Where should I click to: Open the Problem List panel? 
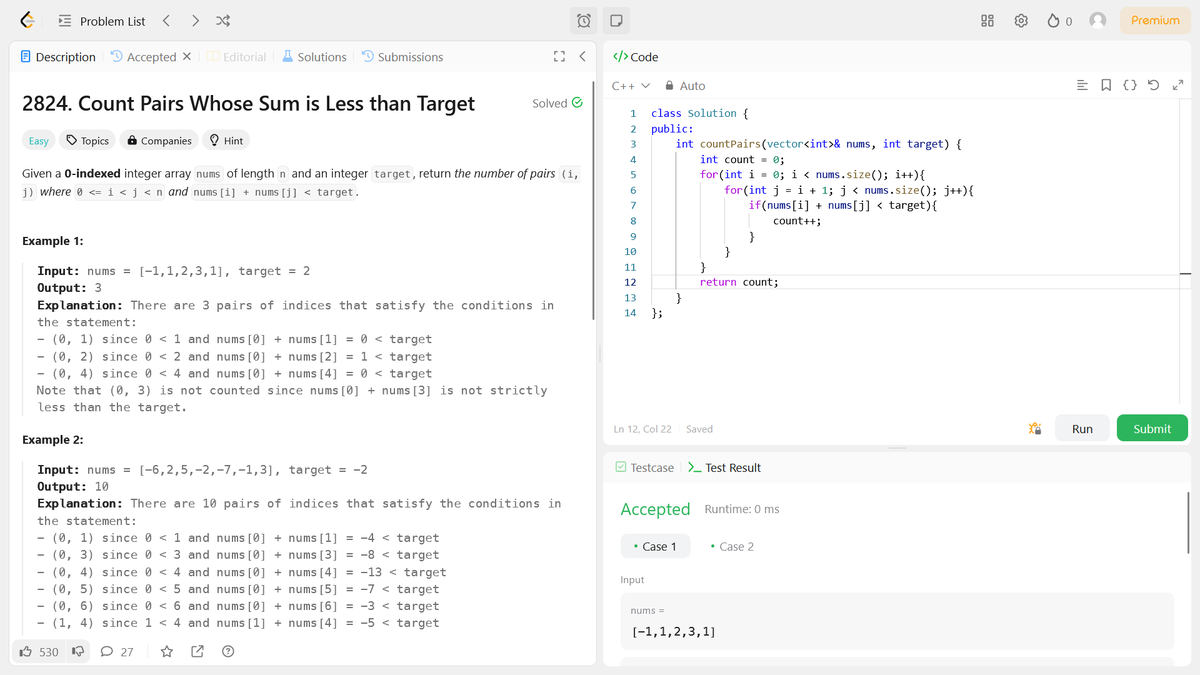pyautogui.click(x=101, y=20)
